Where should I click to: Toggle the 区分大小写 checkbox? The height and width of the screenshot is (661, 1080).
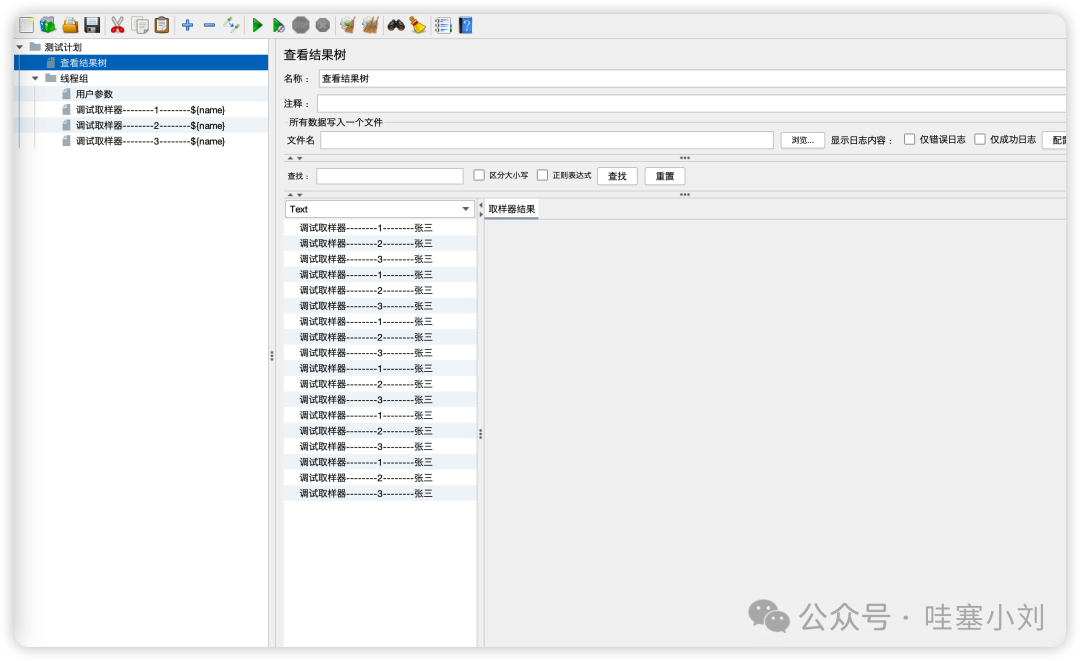[x=479, y=176]
